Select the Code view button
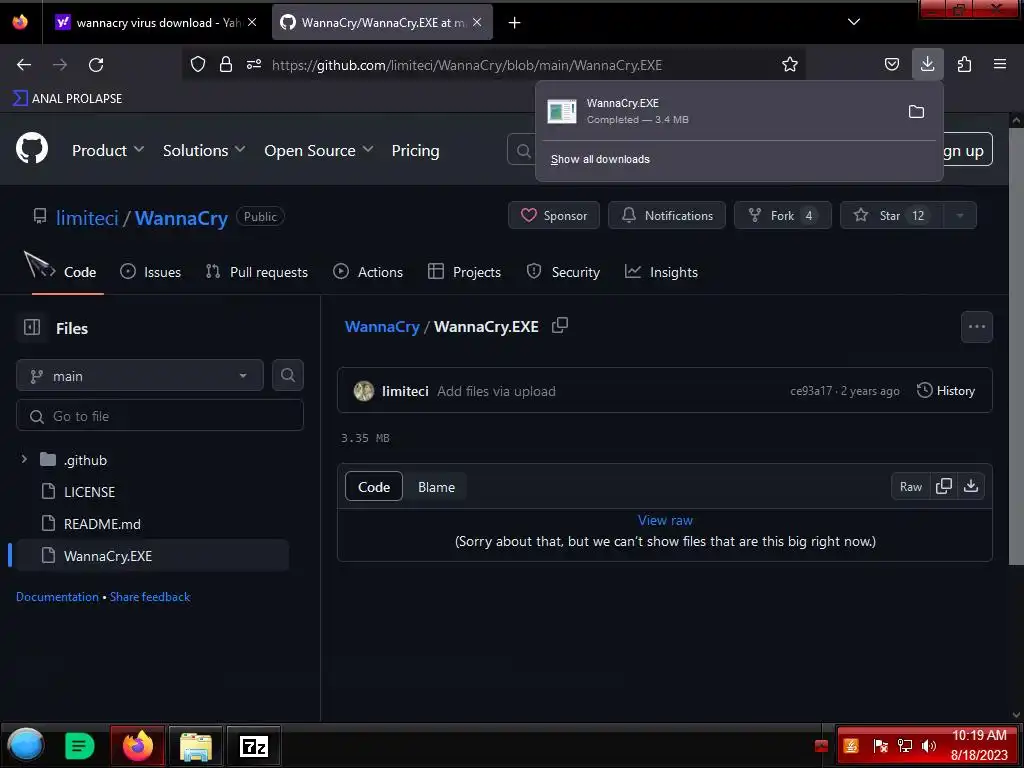The height and width of the screenshot is (768, 1024). coord(374,487)
